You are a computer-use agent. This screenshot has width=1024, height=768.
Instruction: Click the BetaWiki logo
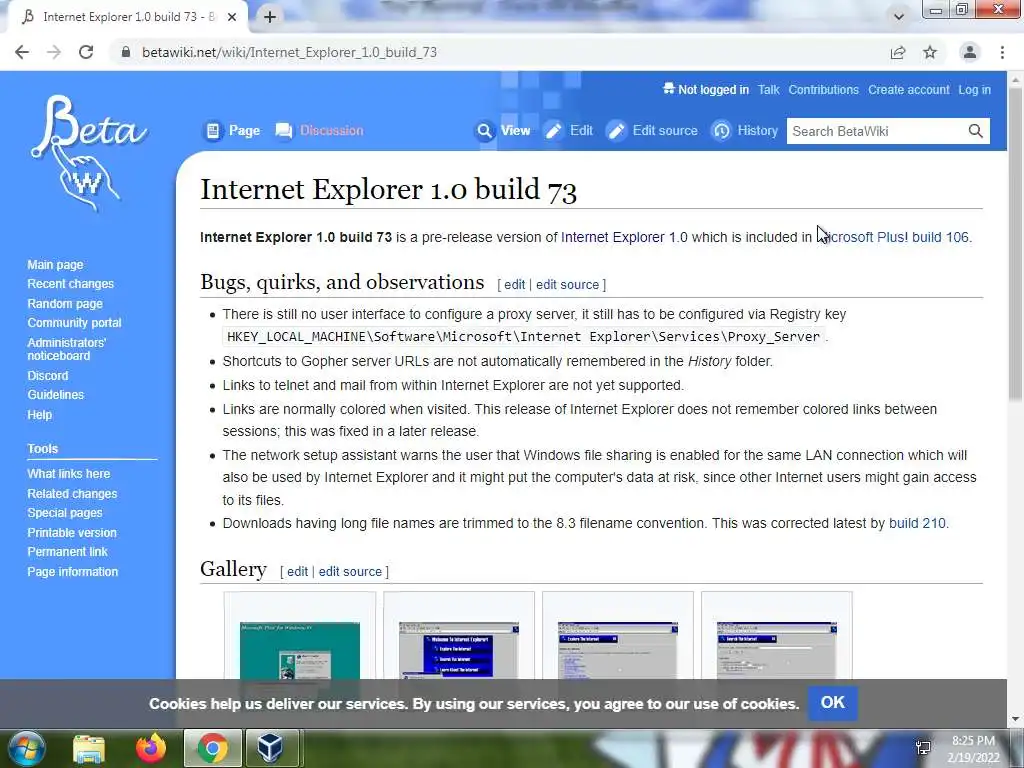(x=89, y=153)
